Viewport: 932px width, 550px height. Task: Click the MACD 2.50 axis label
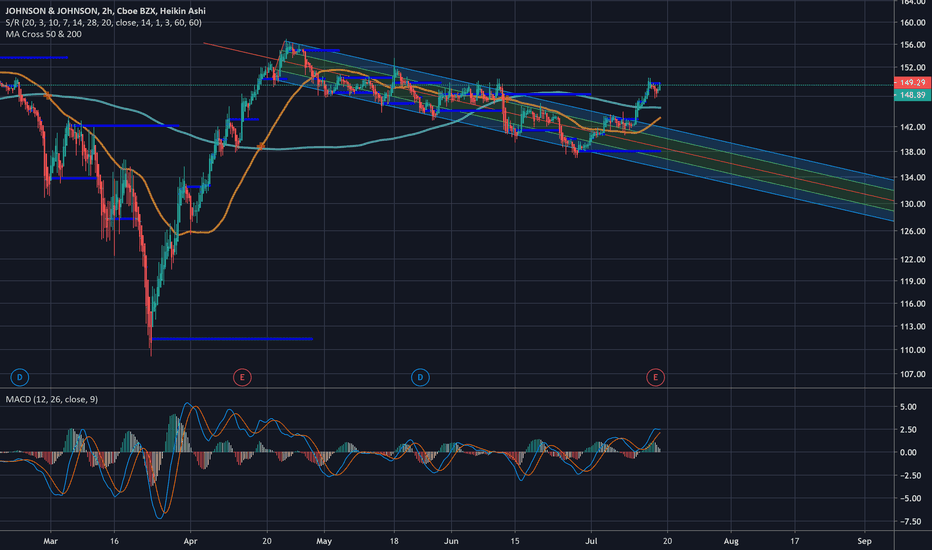point(908,429)
